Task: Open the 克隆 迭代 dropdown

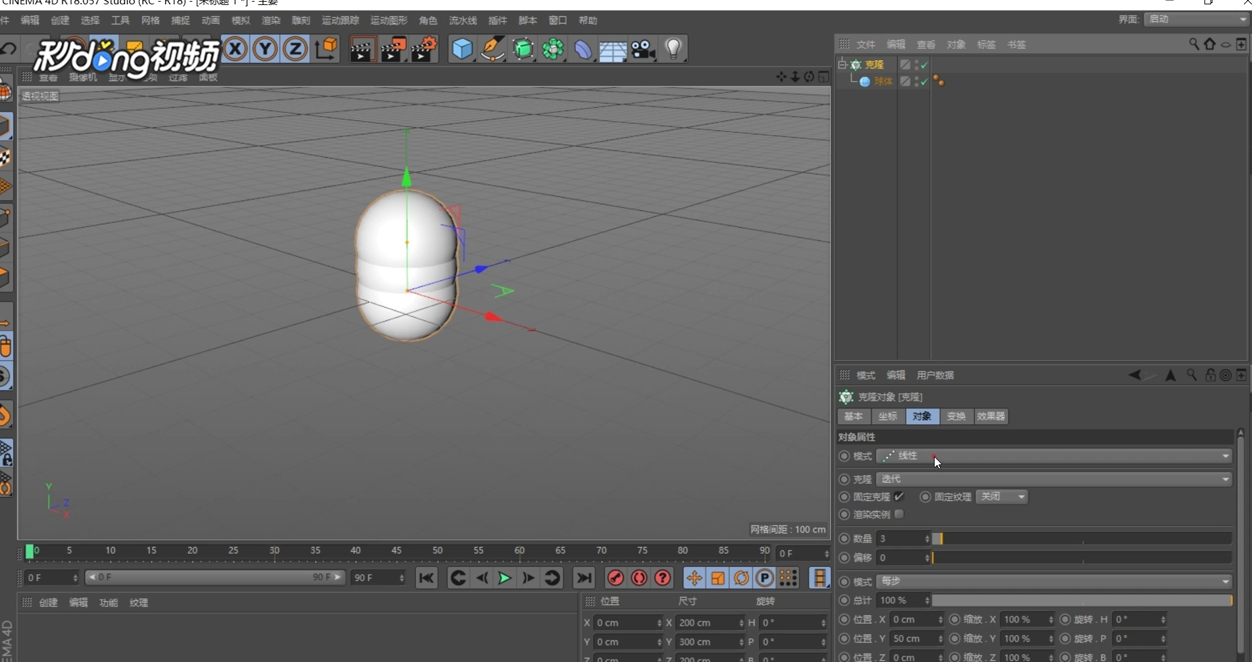Action: [x=1055, y=479]
